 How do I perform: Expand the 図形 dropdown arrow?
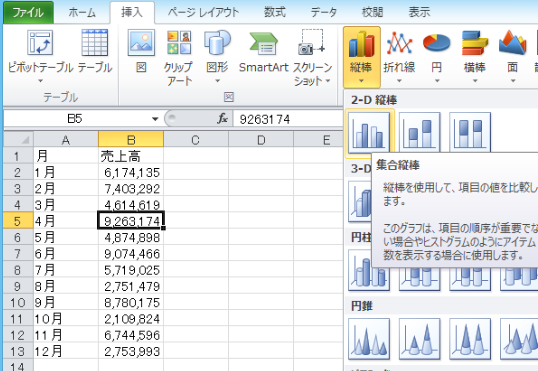click(x=217, y=81)
